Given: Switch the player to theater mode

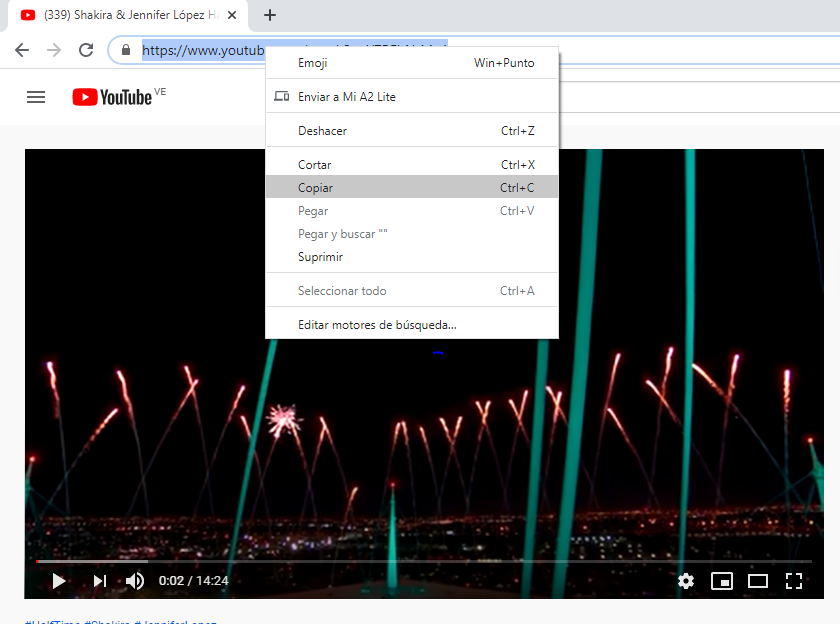Looking at the screenshot, I should point(757,581).
